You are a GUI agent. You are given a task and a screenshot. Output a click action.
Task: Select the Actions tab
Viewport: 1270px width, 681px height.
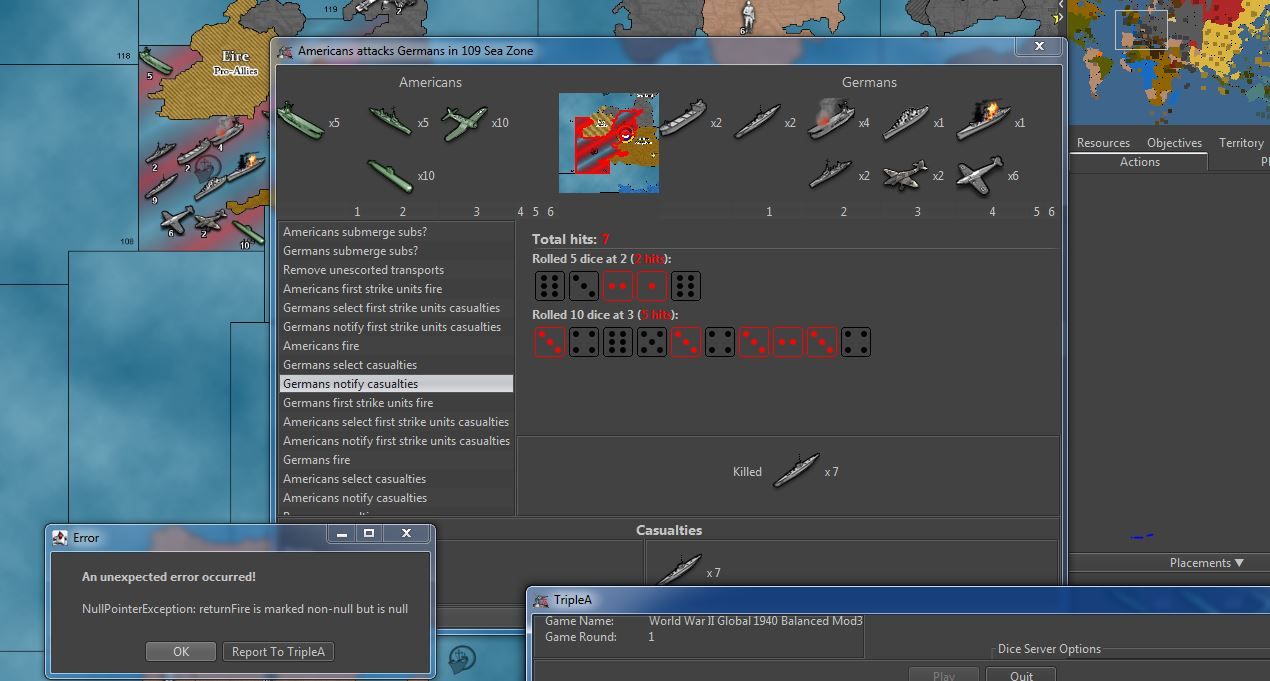[1139, 162]
